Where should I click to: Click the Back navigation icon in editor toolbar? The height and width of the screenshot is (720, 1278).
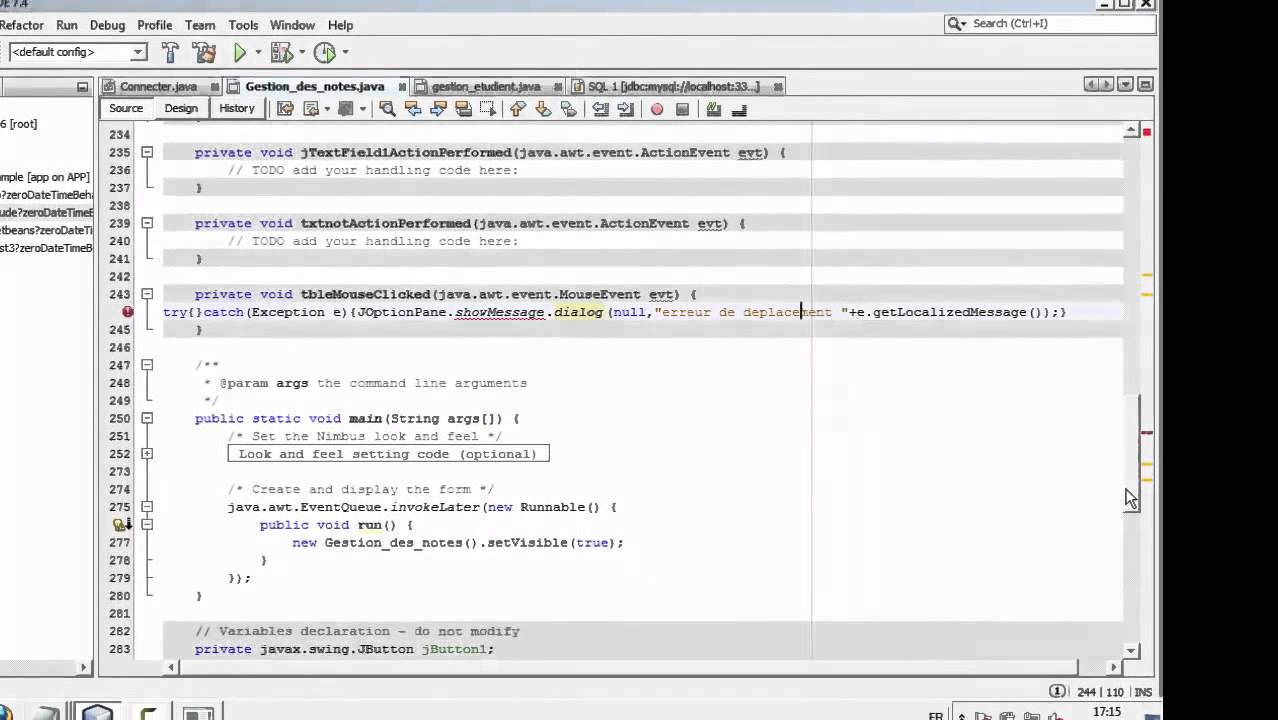pyautogui.click(x=311, y=109)
